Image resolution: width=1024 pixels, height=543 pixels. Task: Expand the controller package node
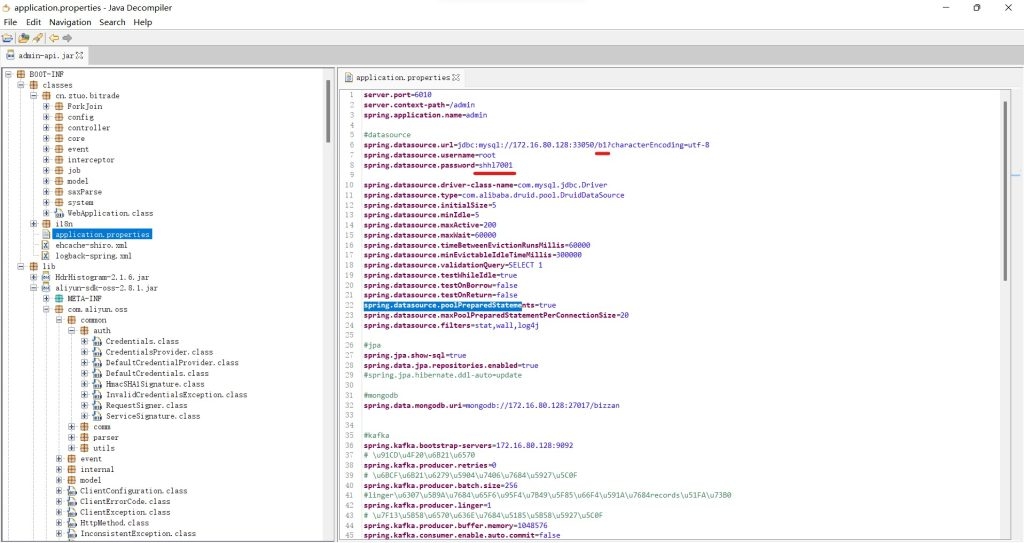(46, 128)
